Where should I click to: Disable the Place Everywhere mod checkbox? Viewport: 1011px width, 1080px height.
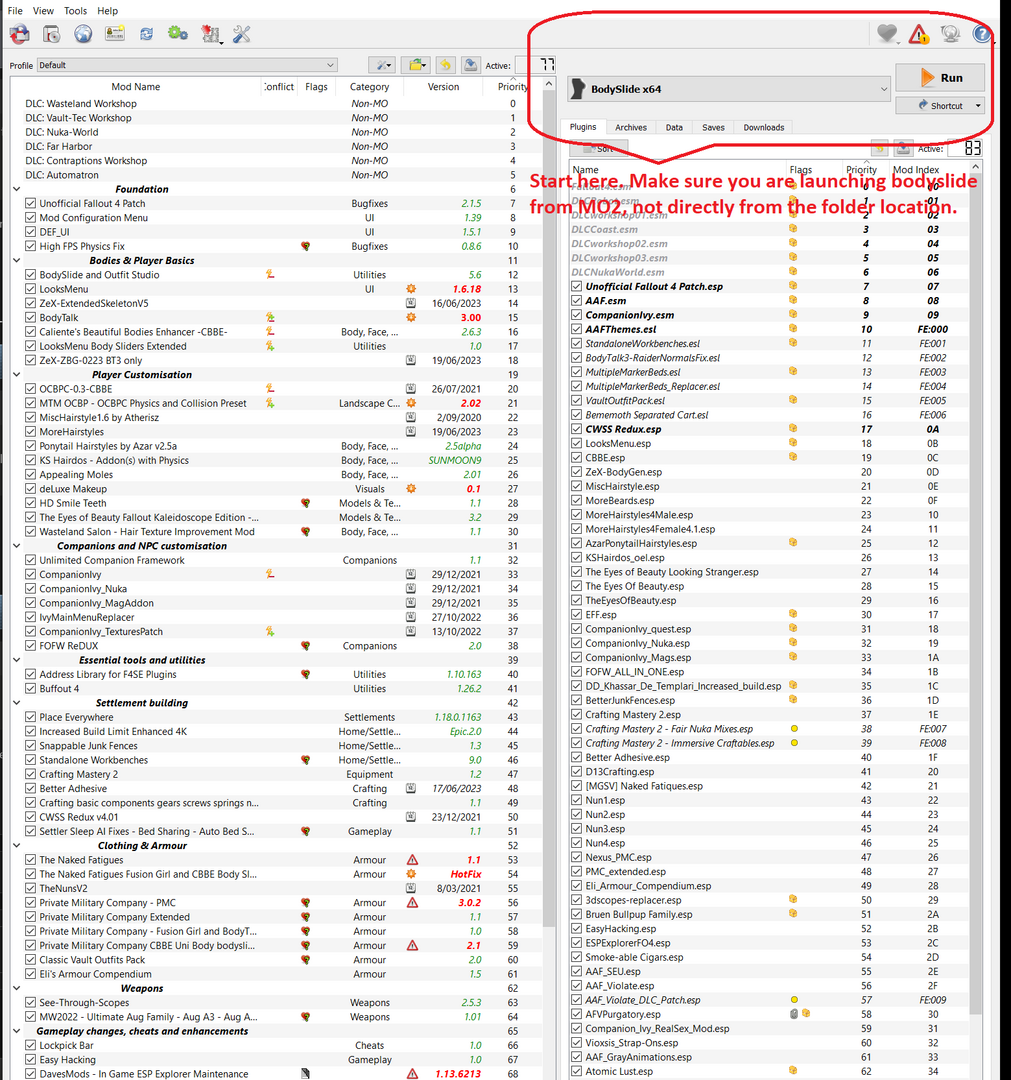30,717
